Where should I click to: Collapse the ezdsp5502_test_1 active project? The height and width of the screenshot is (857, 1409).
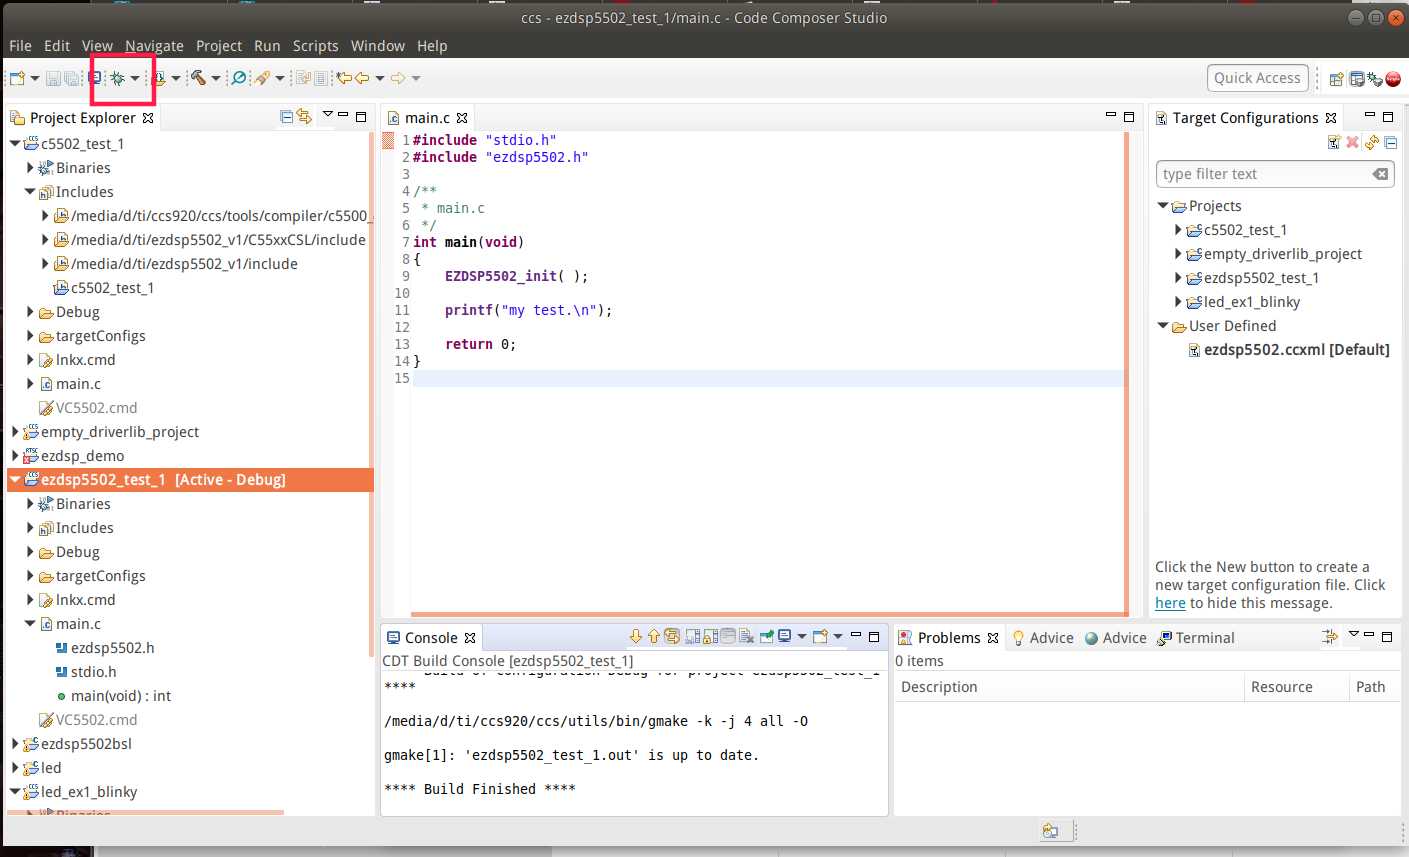point(15,480)
